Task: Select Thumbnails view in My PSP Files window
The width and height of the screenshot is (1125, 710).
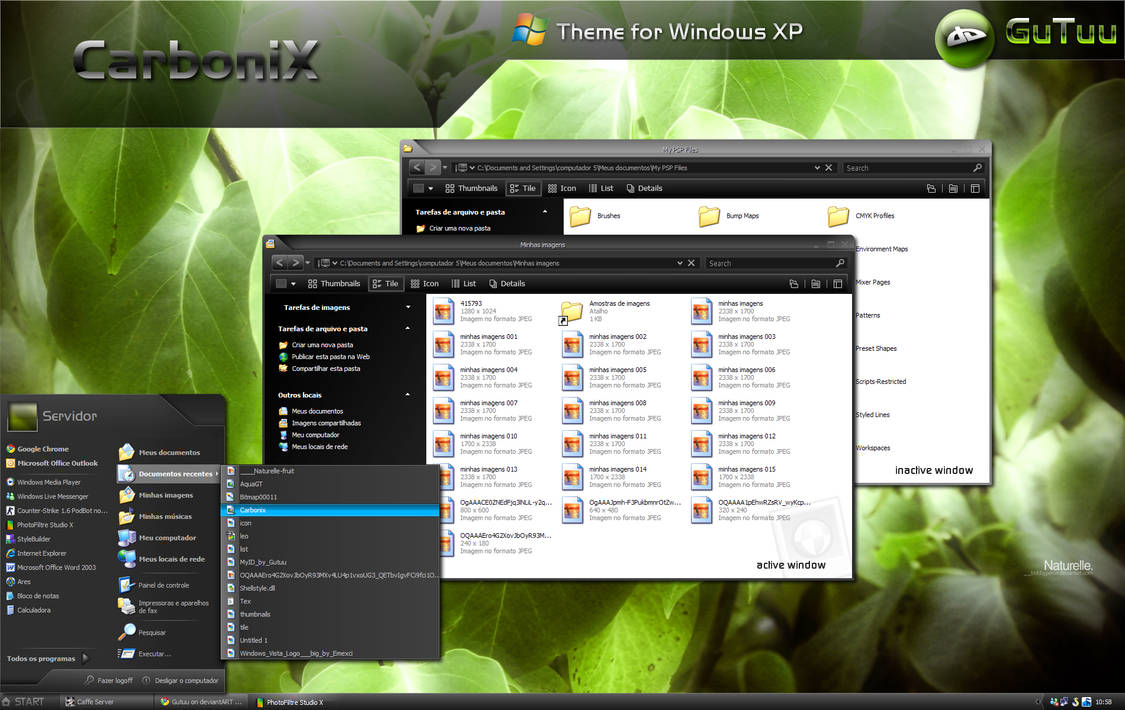Action: click(471, 189)
